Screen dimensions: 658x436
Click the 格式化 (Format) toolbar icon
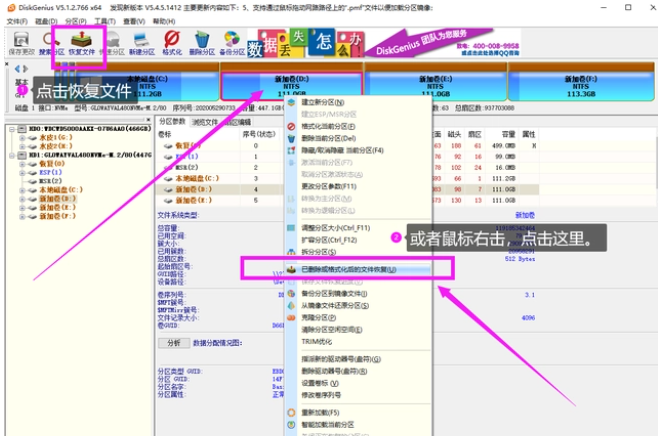[x=172, y=41]
